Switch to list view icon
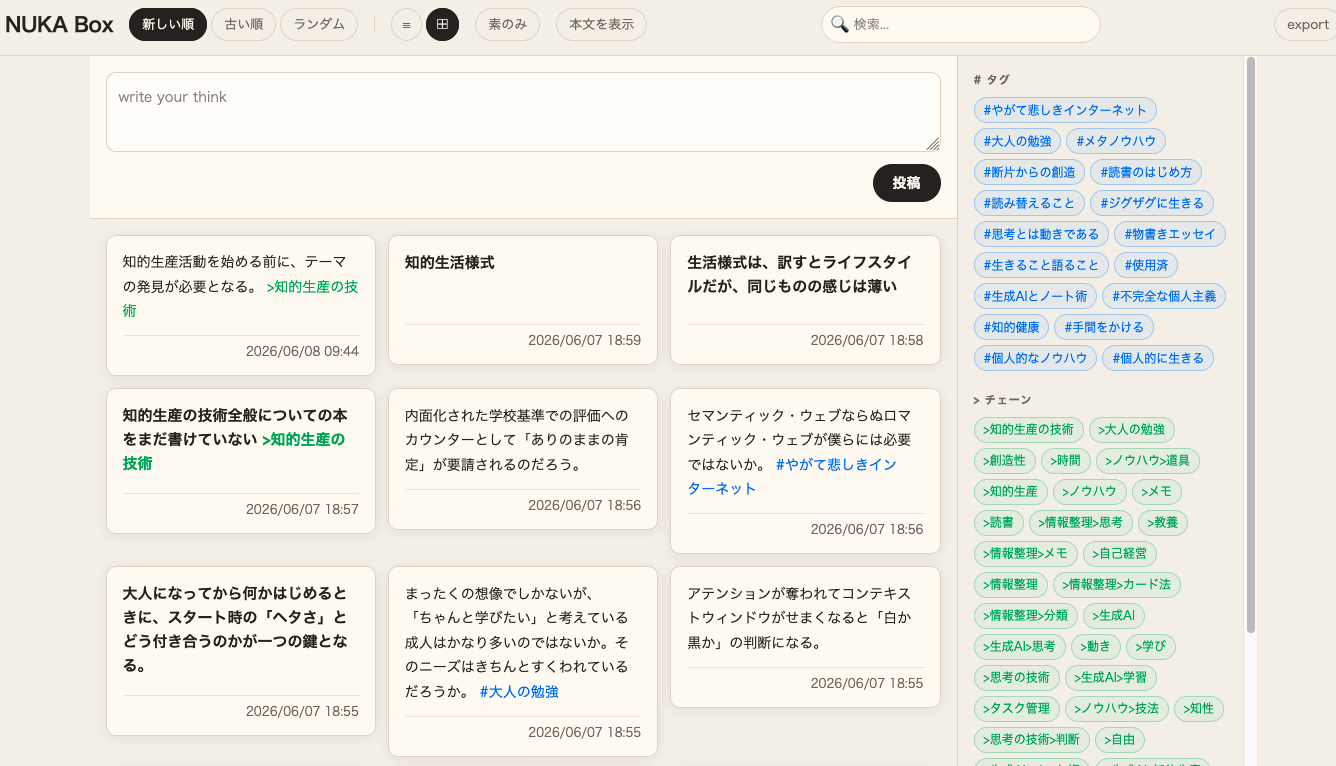 tap(405, 24)
